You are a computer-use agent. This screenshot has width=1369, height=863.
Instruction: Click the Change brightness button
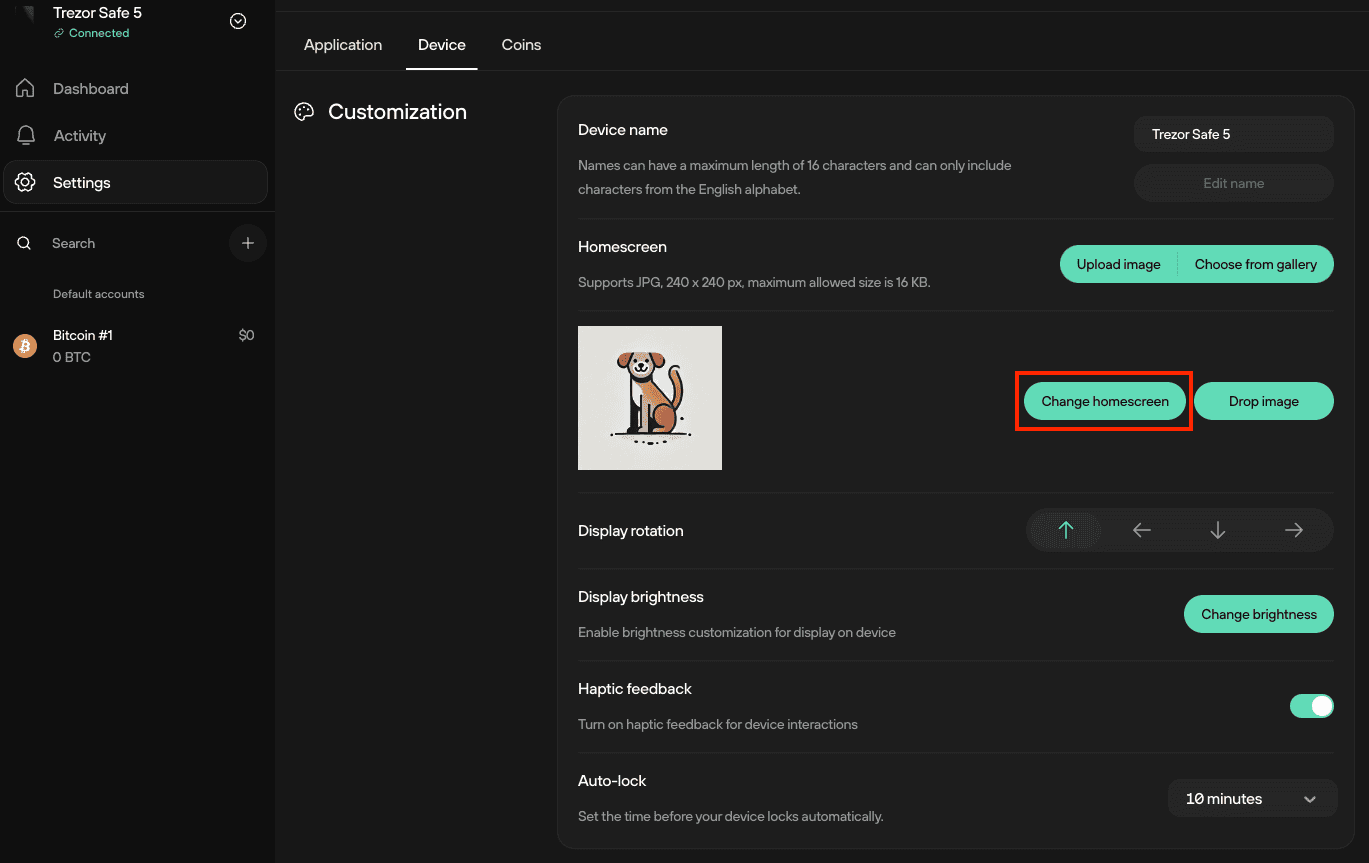(1258, 614)
